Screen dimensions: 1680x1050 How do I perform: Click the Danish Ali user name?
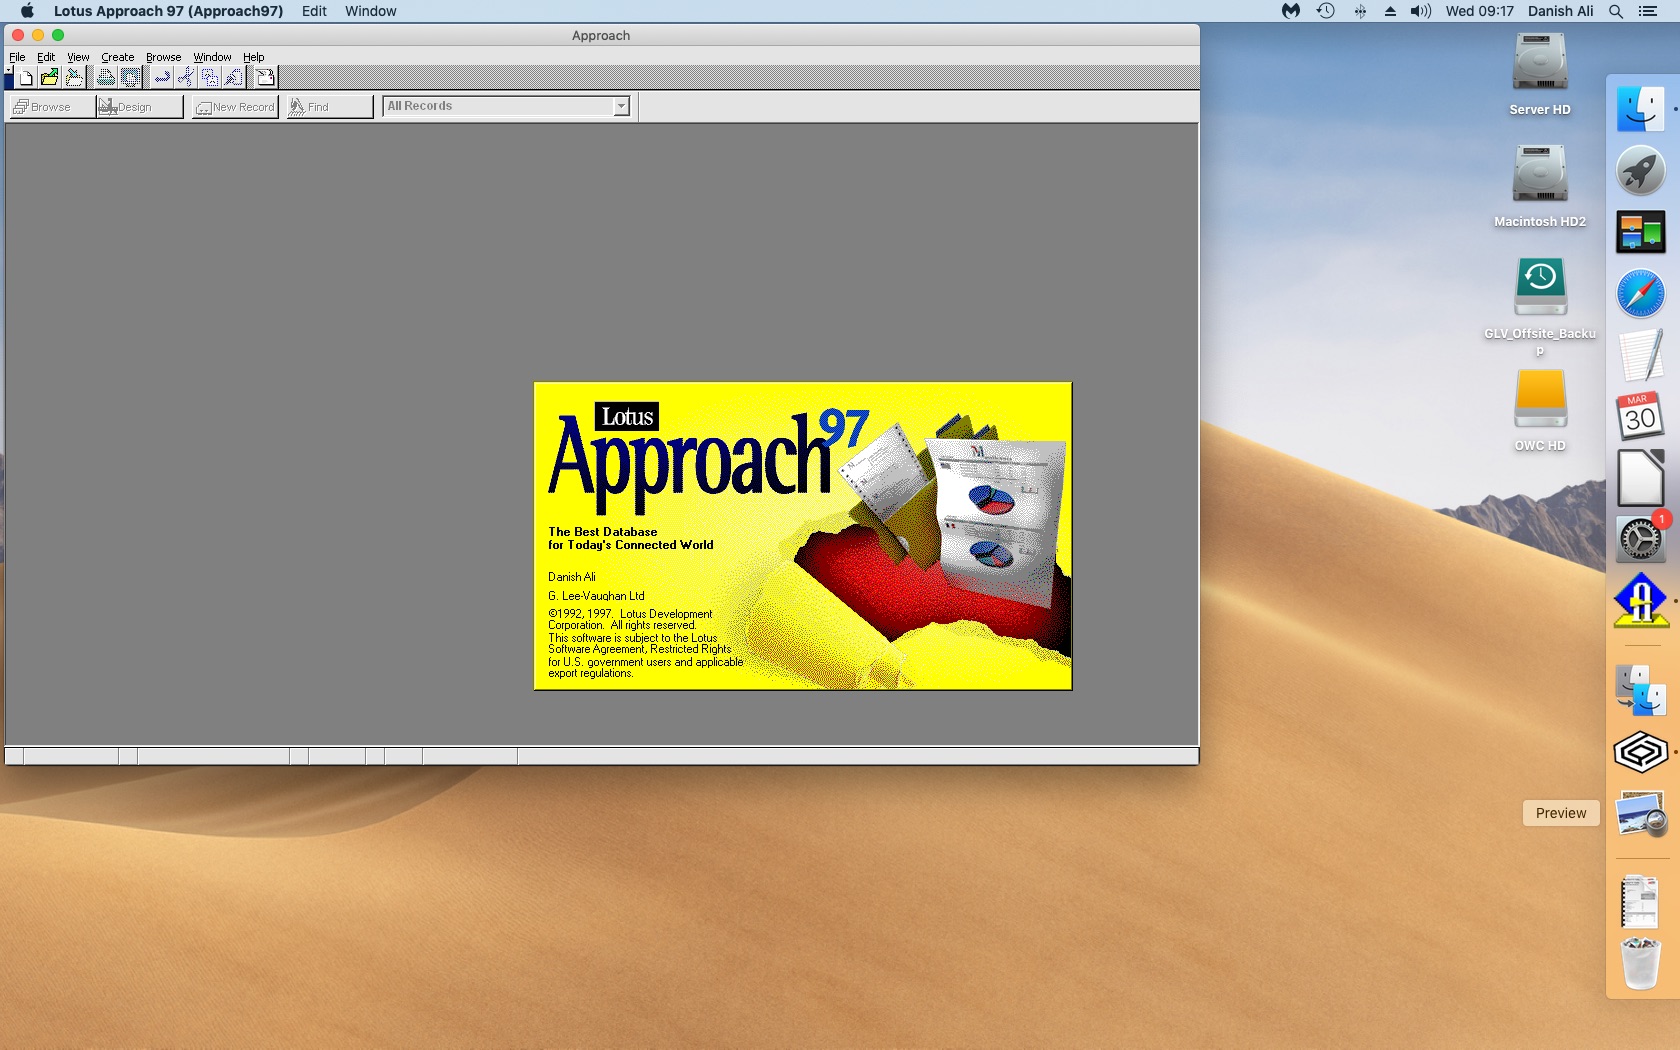(1560, 11)
